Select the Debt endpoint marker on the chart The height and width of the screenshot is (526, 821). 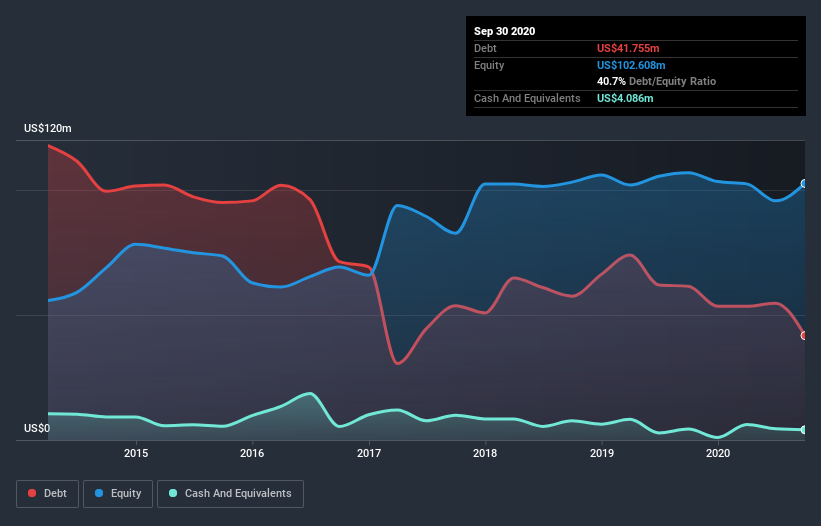click(x=804, y=335)
